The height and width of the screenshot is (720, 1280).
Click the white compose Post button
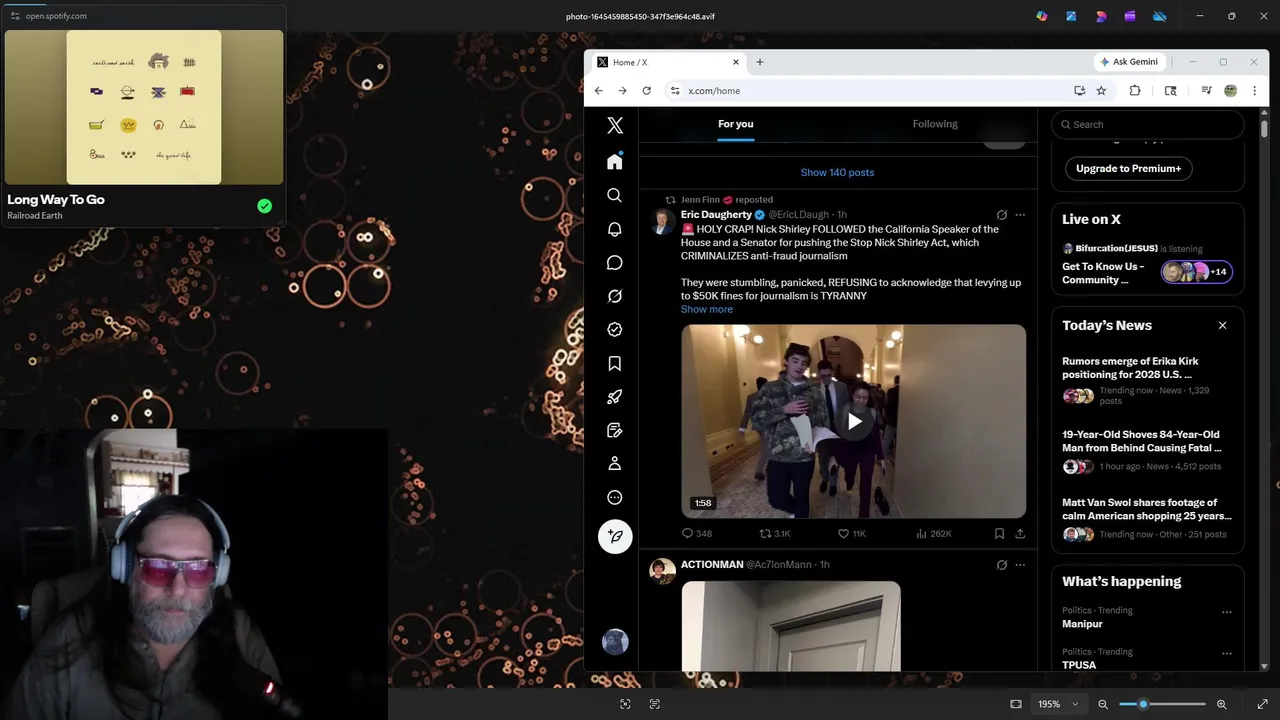[x=615, y=536]
